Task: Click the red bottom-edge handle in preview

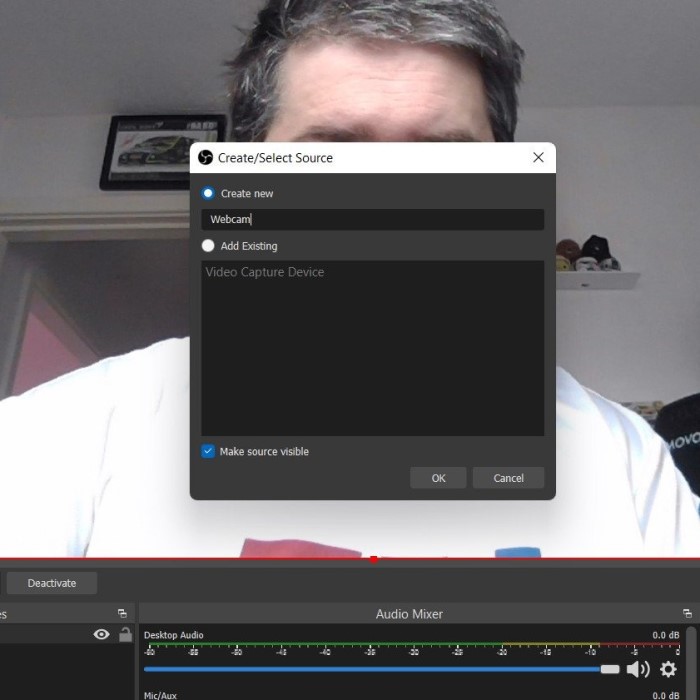Action: point(374,559)
